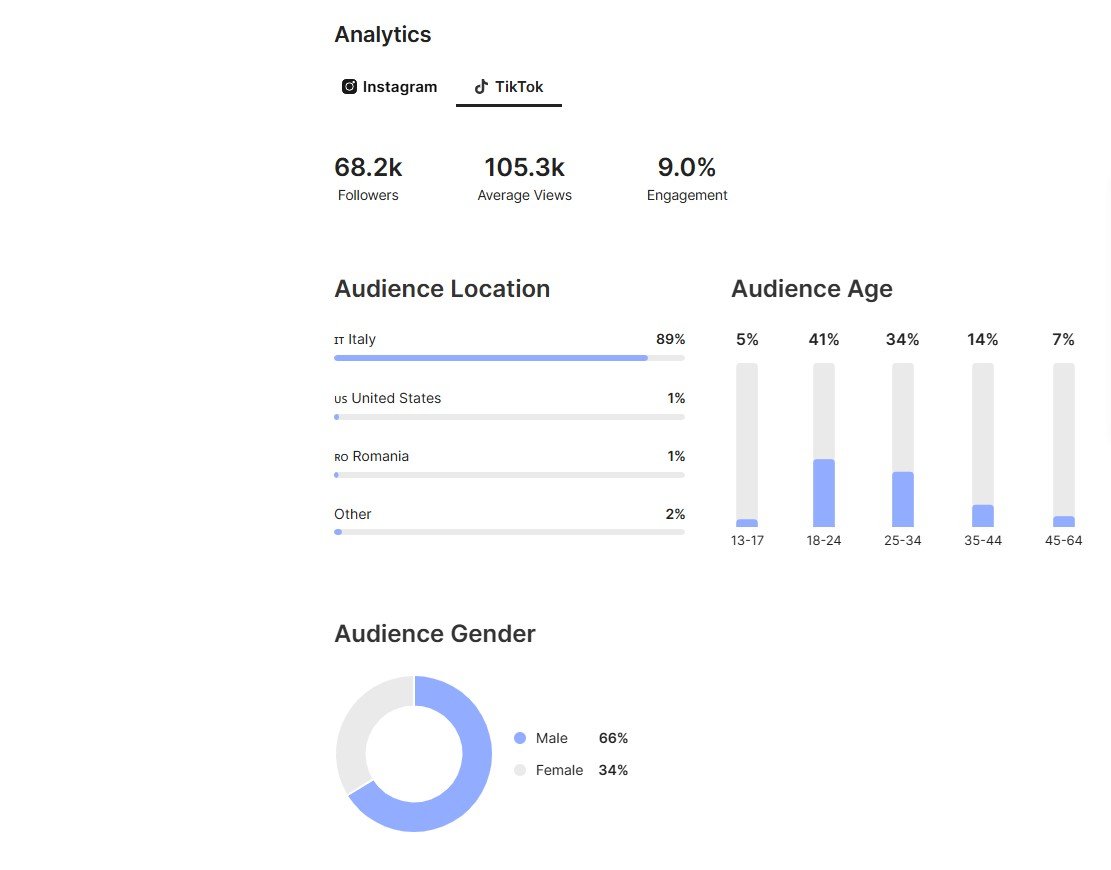1111x870 pixels.
Task: Click the Analytics heading
Action: (x=383, y=34)
